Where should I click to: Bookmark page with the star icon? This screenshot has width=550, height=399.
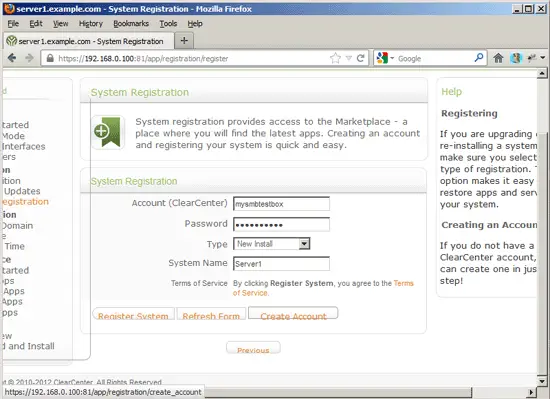(x=335, y=58)
